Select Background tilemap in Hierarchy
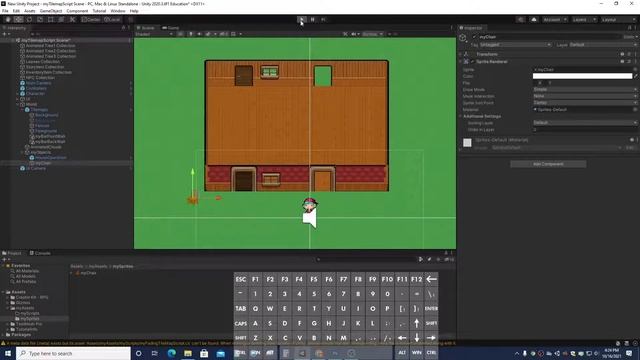This screenshot has width=640, height=360. (47, 115)
